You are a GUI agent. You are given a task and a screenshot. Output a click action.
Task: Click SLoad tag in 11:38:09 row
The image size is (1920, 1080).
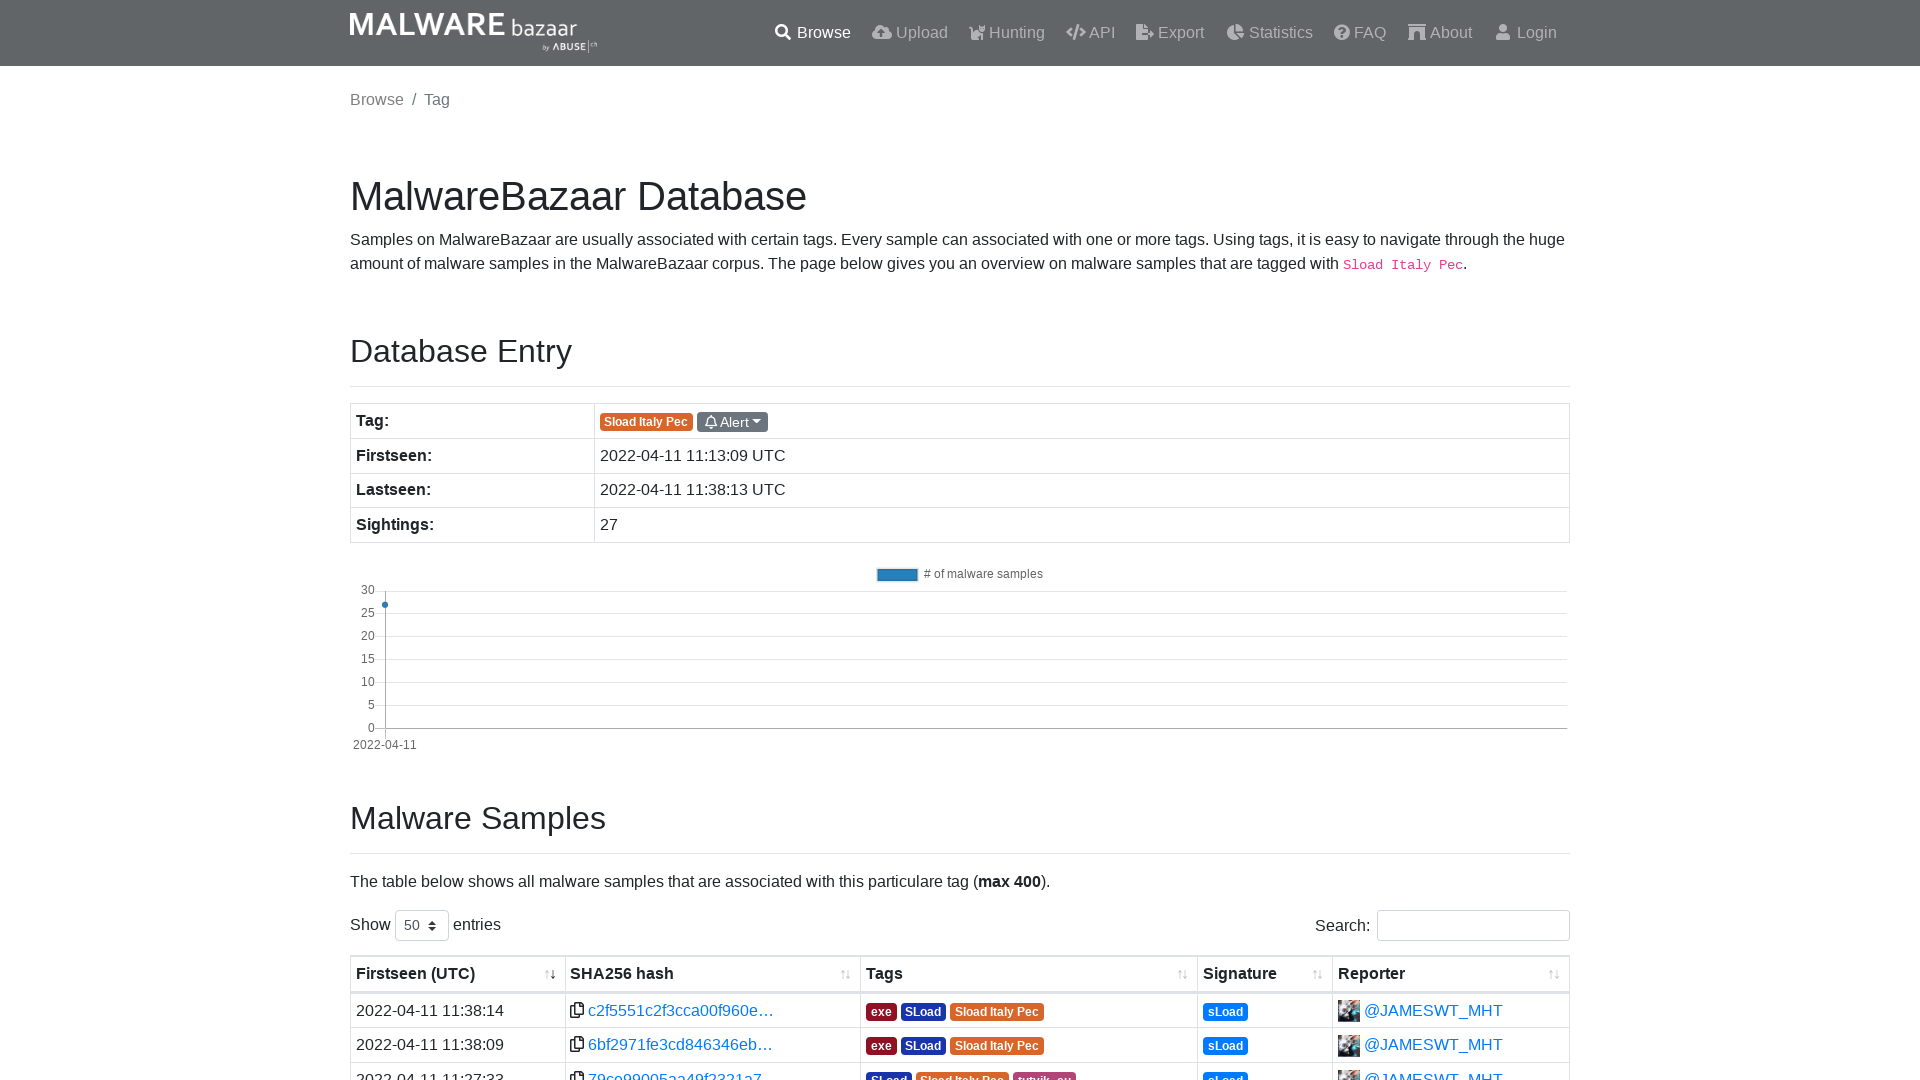pos(923,1046)
